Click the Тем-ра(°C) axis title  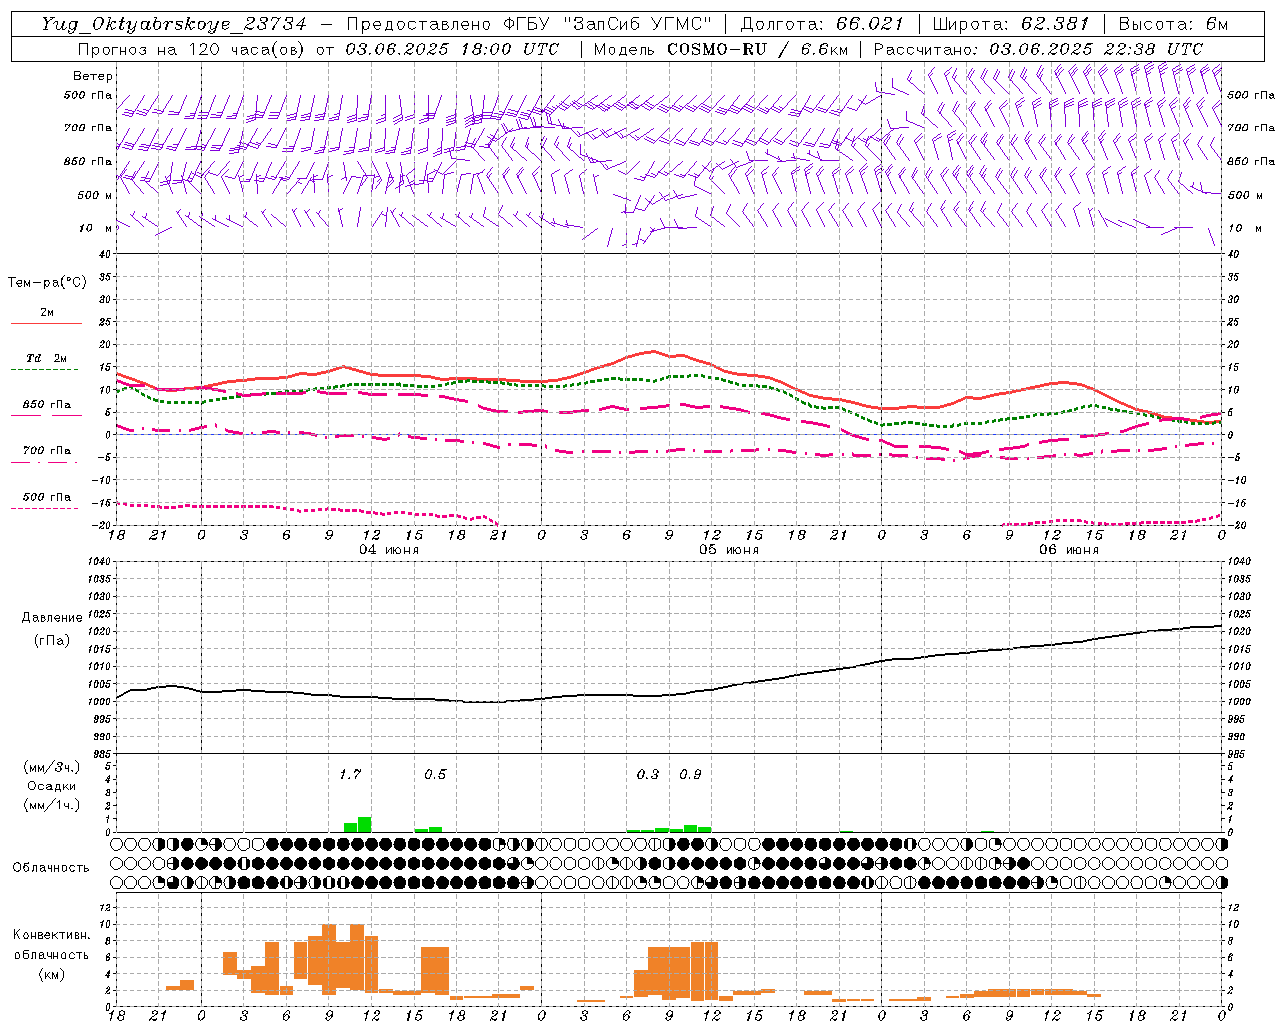coord(47,283)
